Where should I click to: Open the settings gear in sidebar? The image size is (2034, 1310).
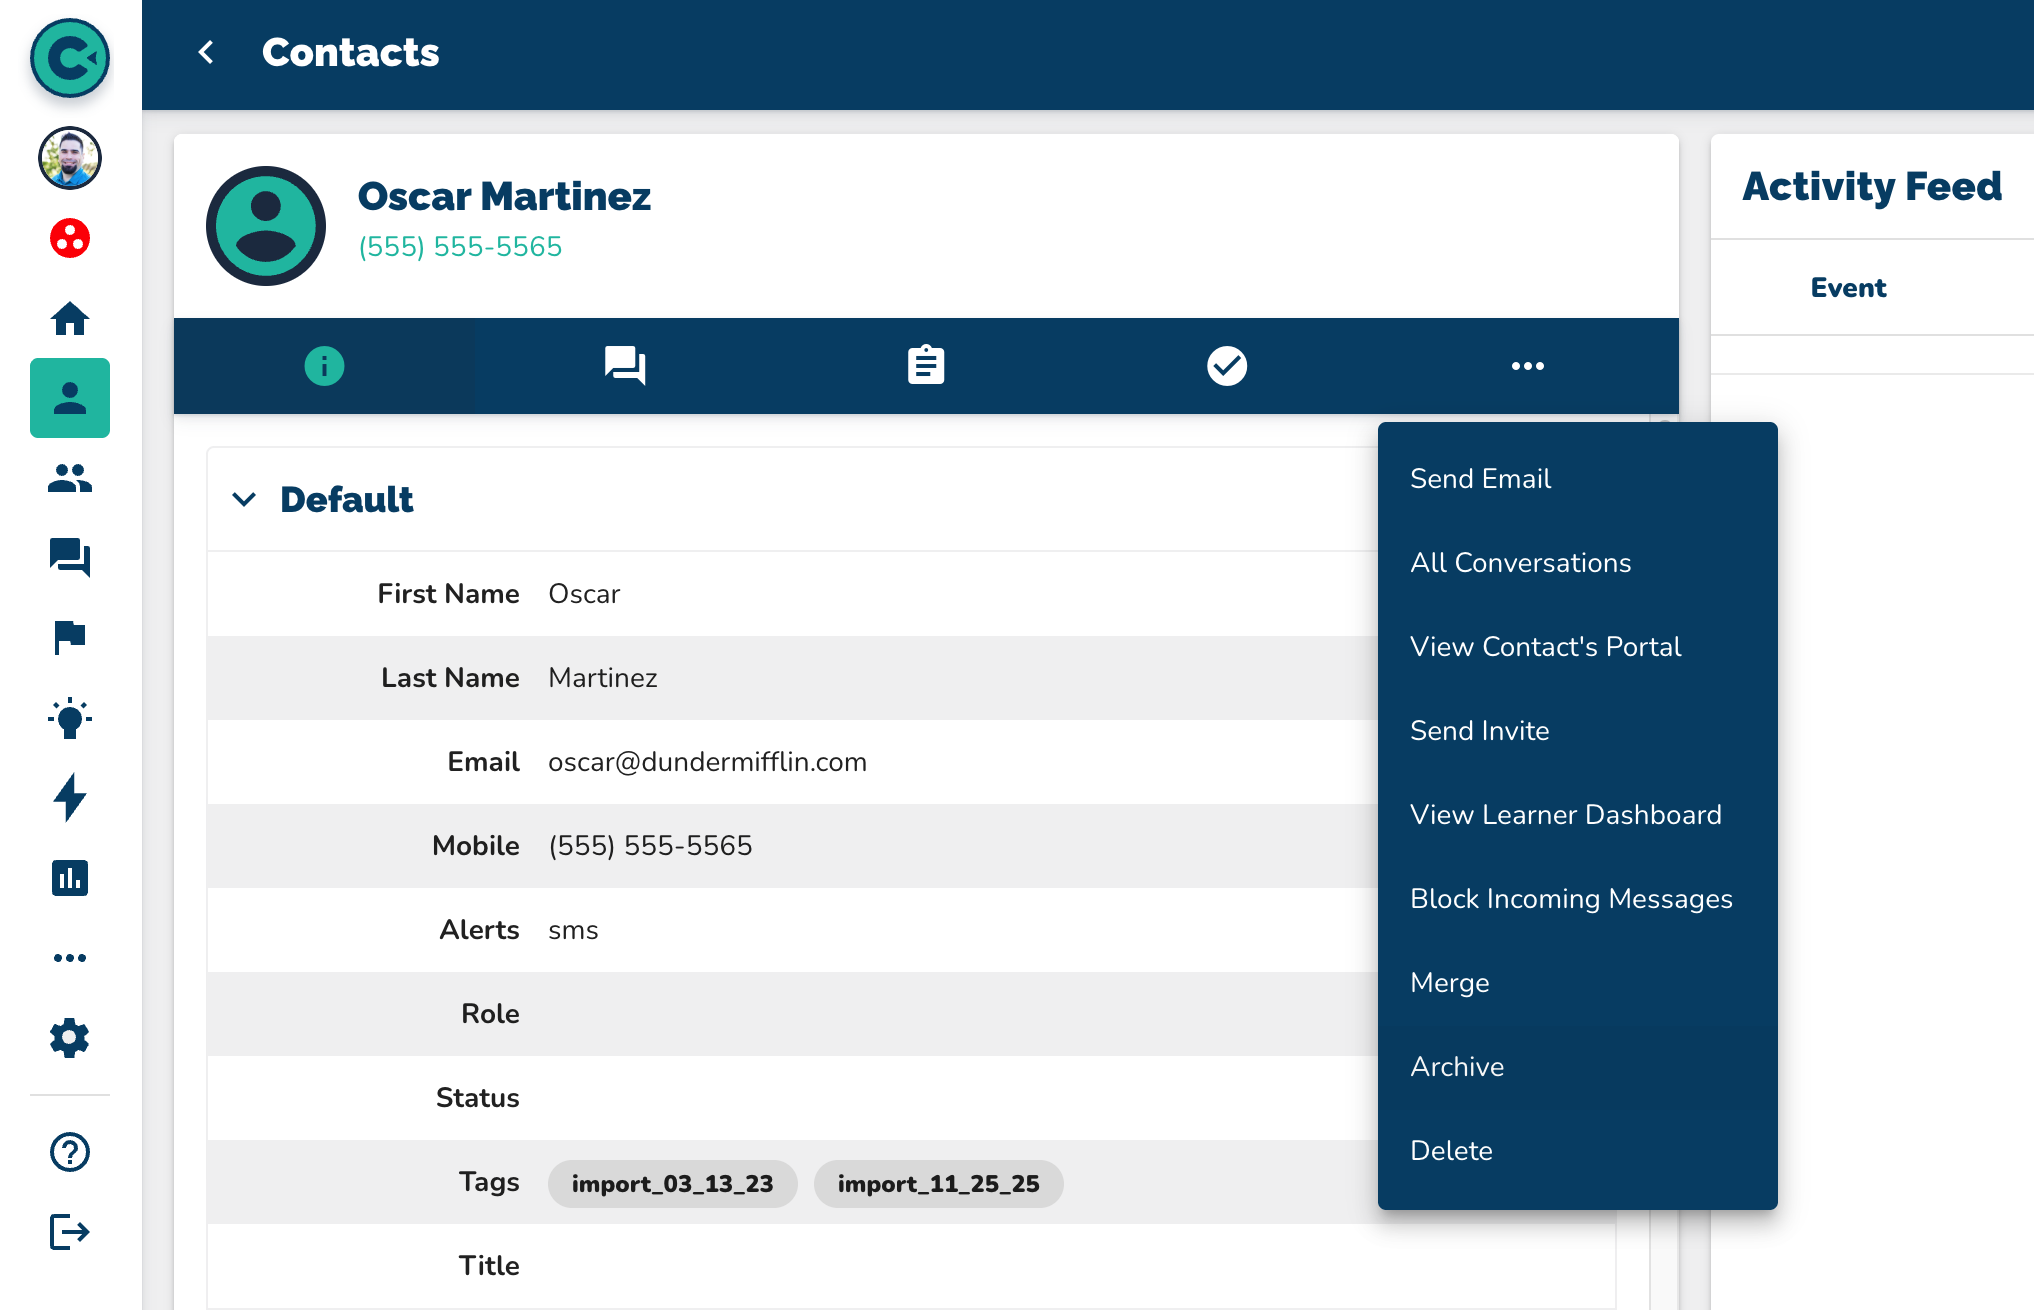click(x=70, y=1038)
